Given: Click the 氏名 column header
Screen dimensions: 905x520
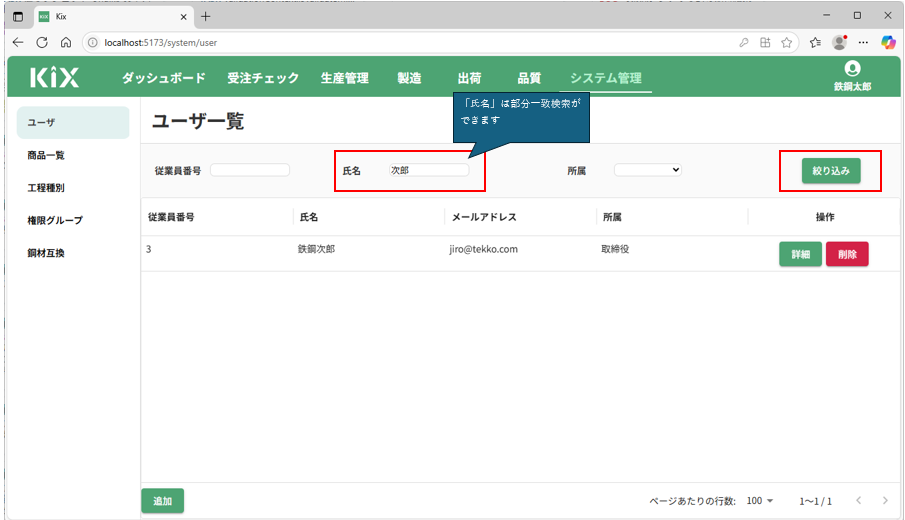Looking at the screenshot, I should coord(309,217).
